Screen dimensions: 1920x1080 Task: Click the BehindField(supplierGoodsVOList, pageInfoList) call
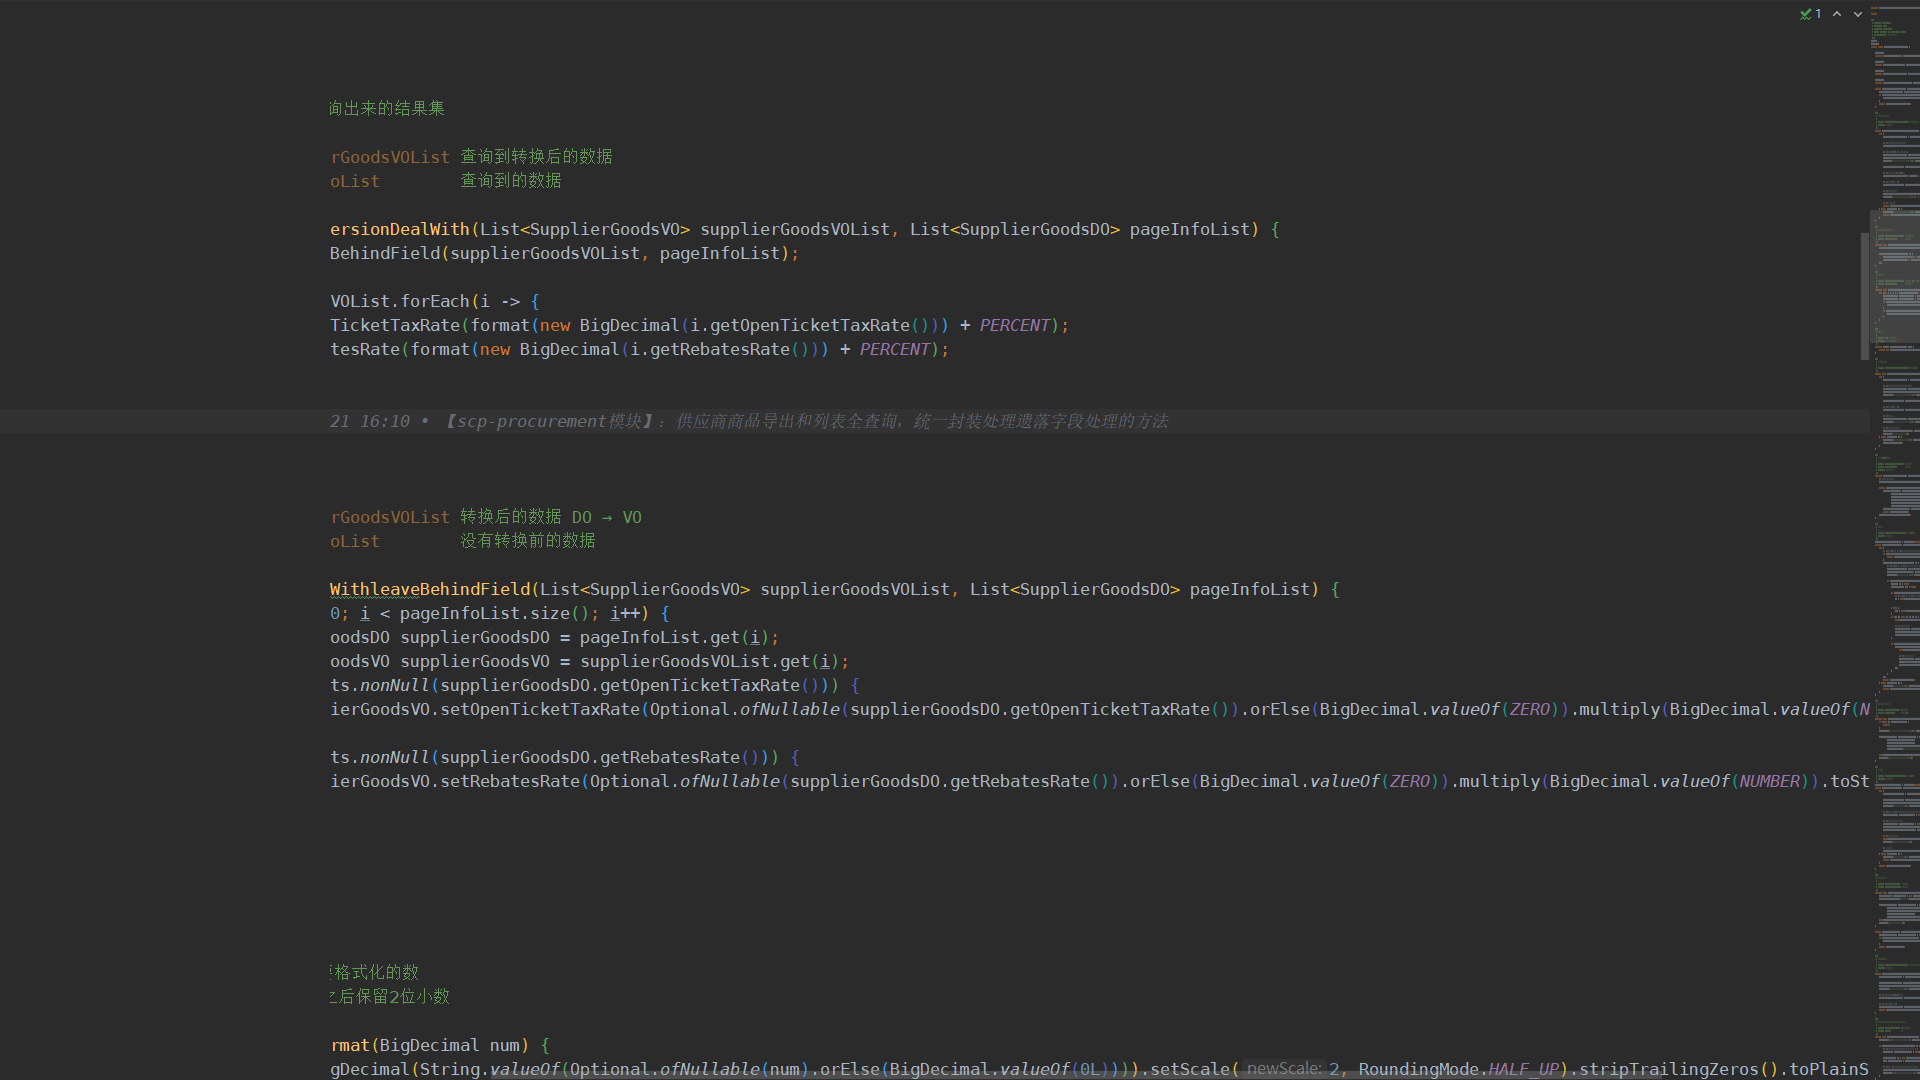564,253
